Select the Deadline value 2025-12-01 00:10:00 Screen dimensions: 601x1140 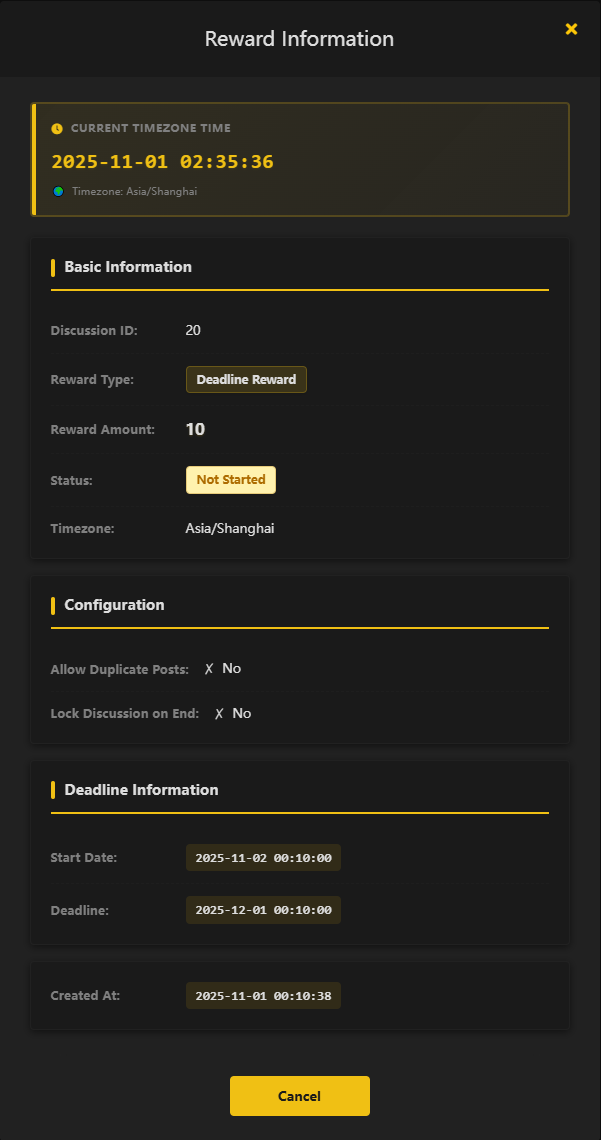263,910
